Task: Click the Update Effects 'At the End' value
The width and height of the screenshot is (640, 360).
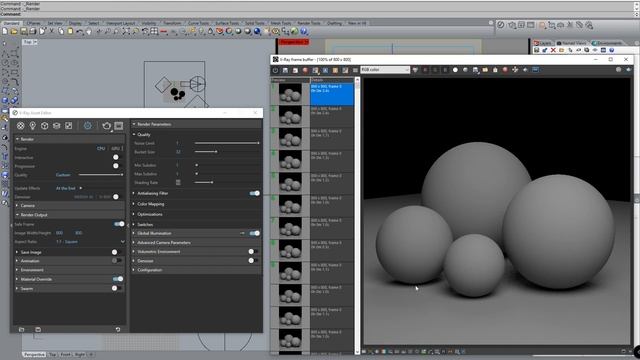Action: 66,188
